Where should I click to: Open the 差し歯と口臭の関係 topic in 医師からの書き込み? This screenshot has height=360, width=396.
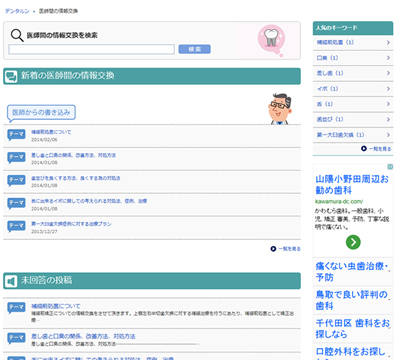coord(73,155)
